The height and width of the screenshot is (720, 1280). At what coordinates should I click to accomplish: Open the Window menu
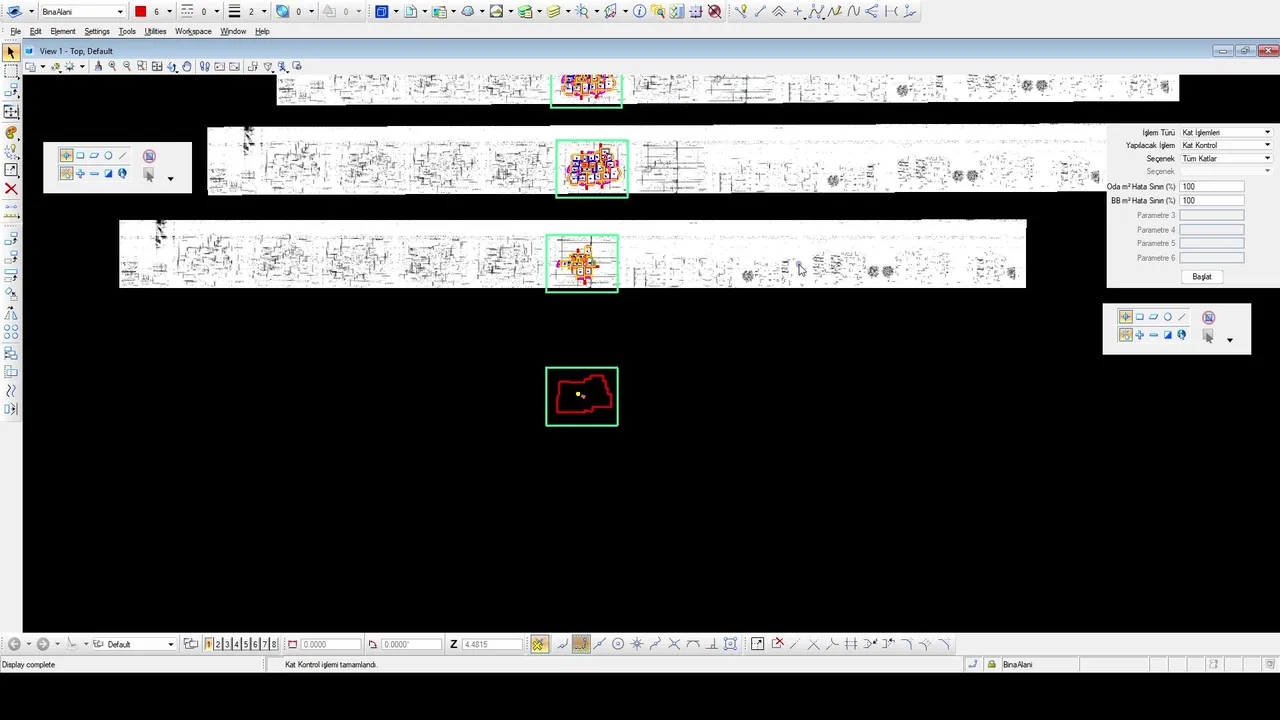[233, 31]
